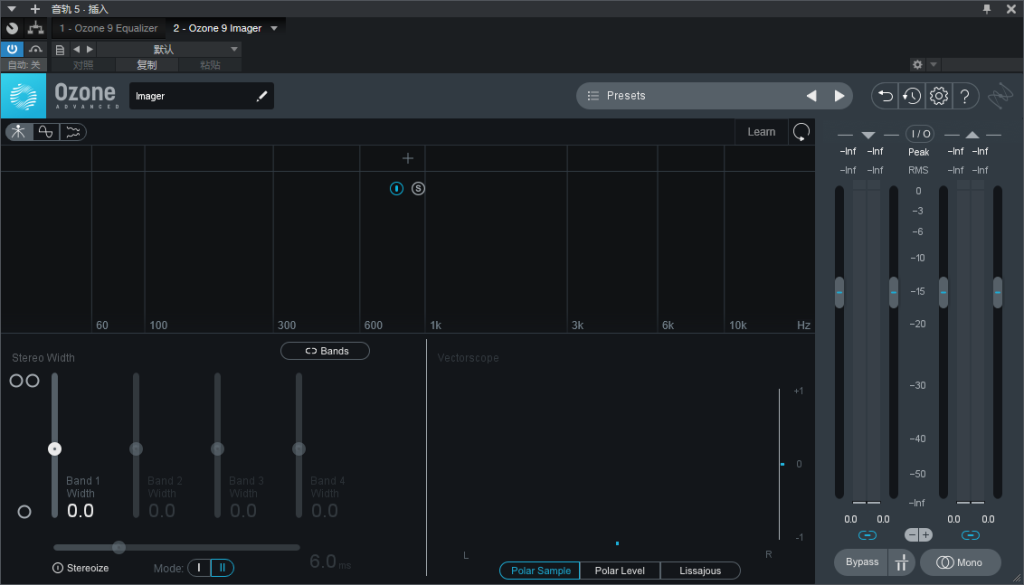Select Stereoize Mode I
Image resolution: width=1024 pixels, height=585 pixels.
click(x=199, y=568)
